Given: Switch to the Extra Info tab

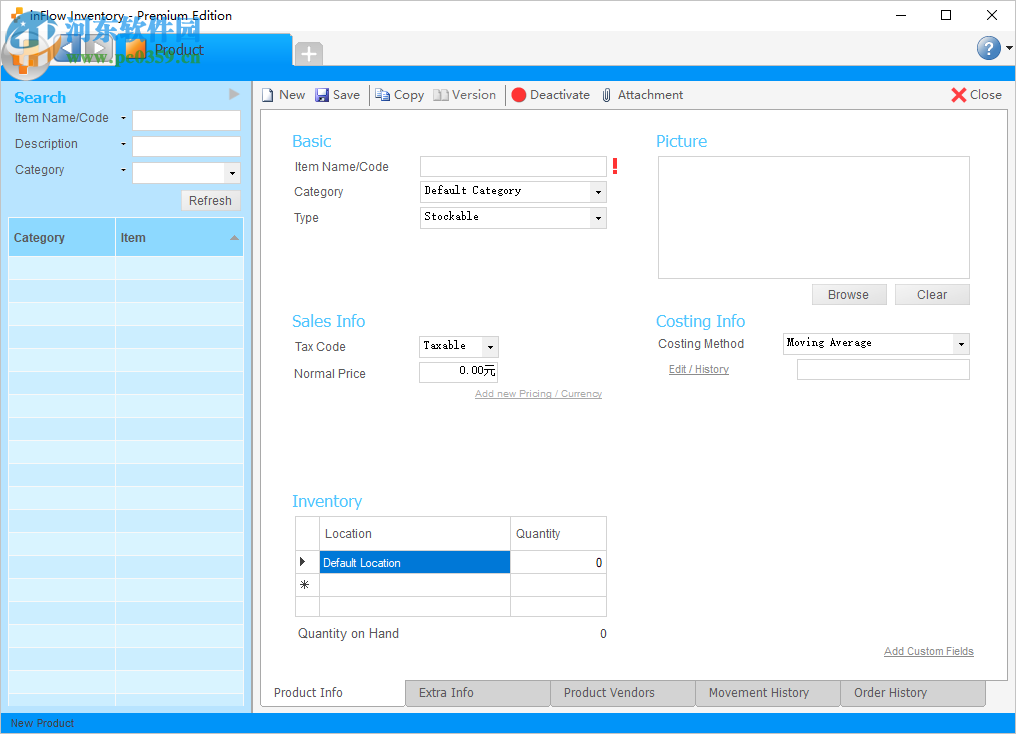Looking at the screenshot, I should point(478,693).
